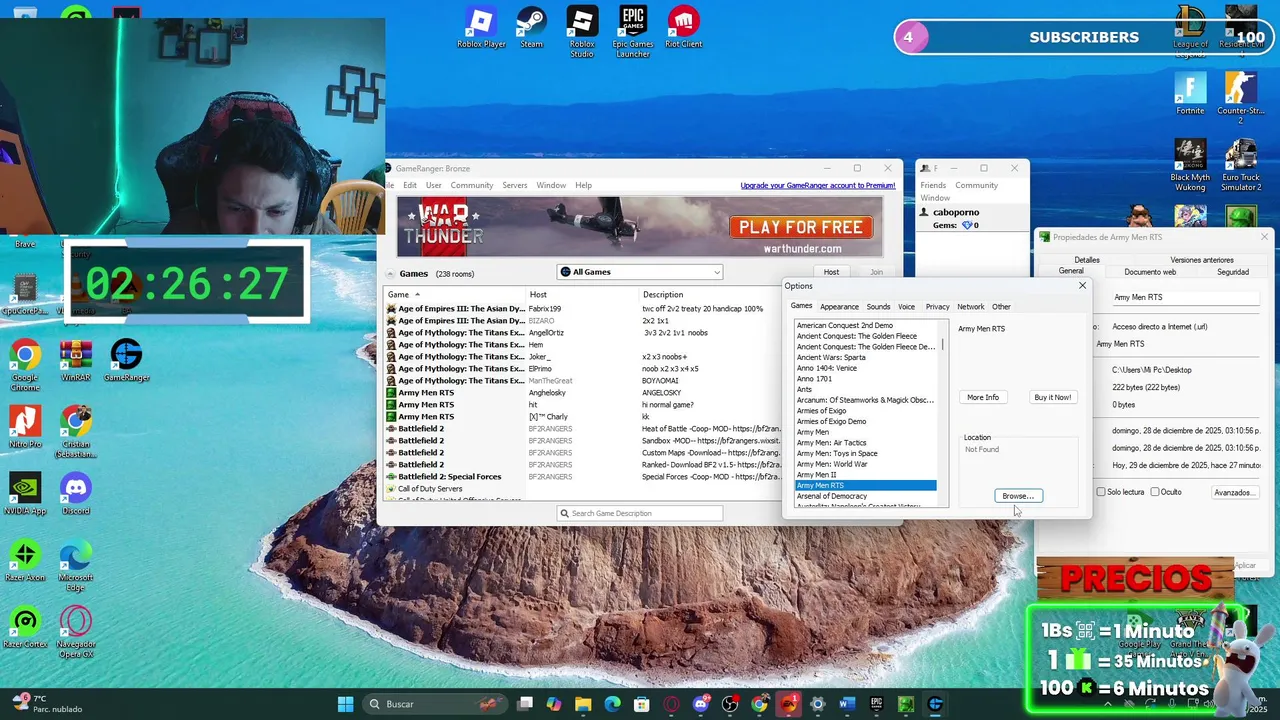Click the More Info button
The width and height of the screenshot is (1280, 720).
click(x=983, y=398)
